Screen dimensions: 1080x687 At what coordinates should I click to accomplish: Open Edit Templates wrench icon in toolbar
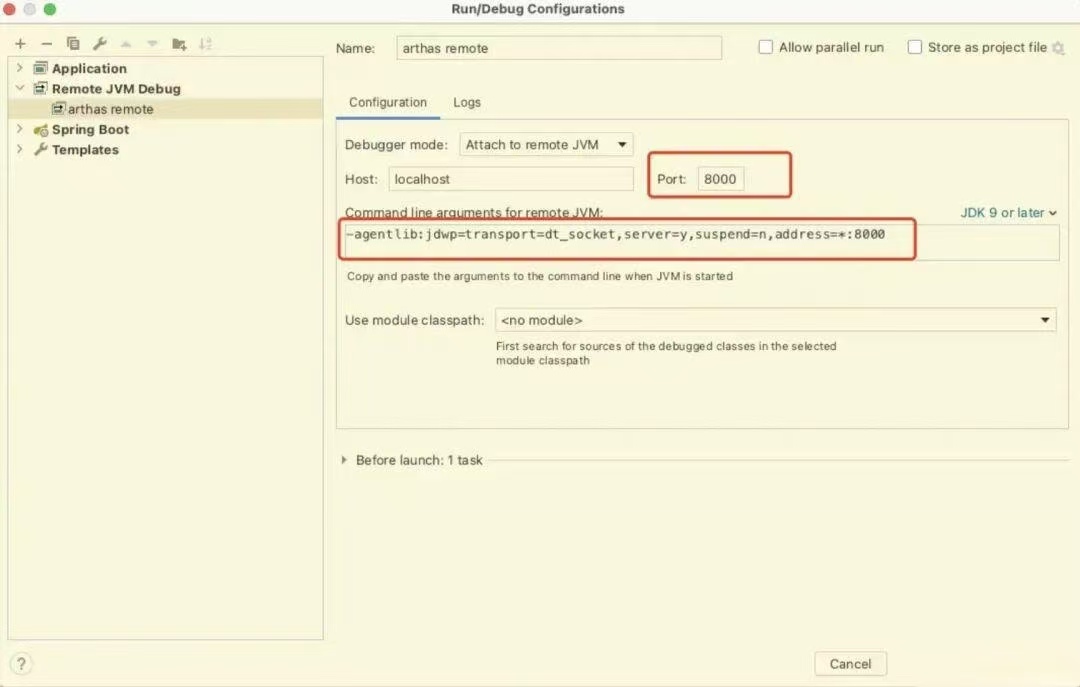click(100, 44)
